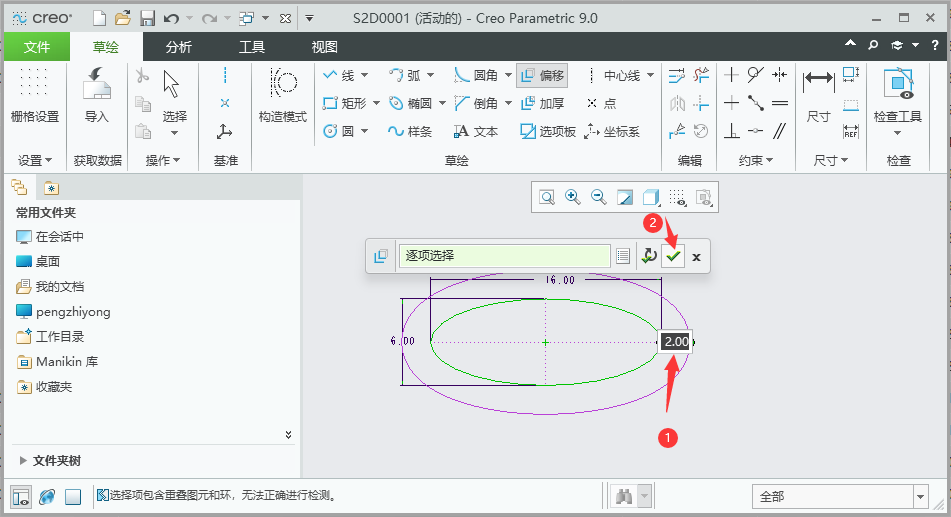Toggle Construction Mode (构造模式)
The width and height of the screenshot is (951, 517).
(x=283, y=95)
